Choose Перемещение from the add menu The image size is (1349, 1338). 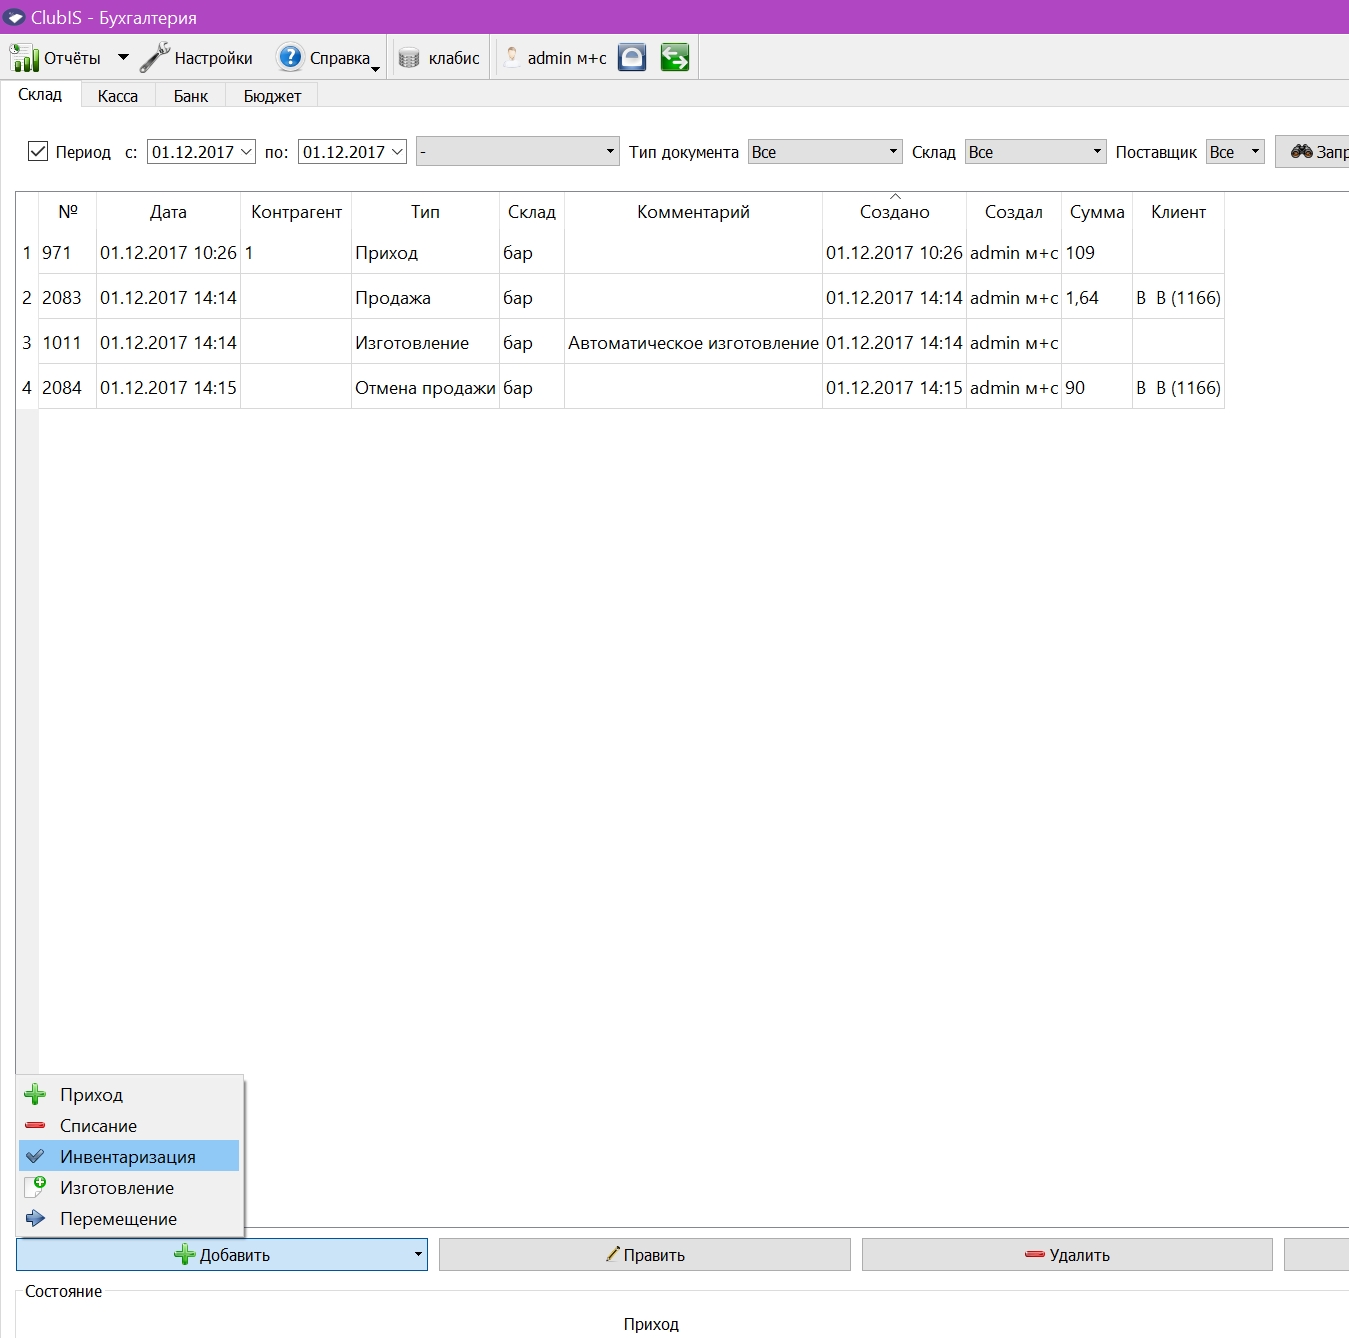[x=129, y=1218]
